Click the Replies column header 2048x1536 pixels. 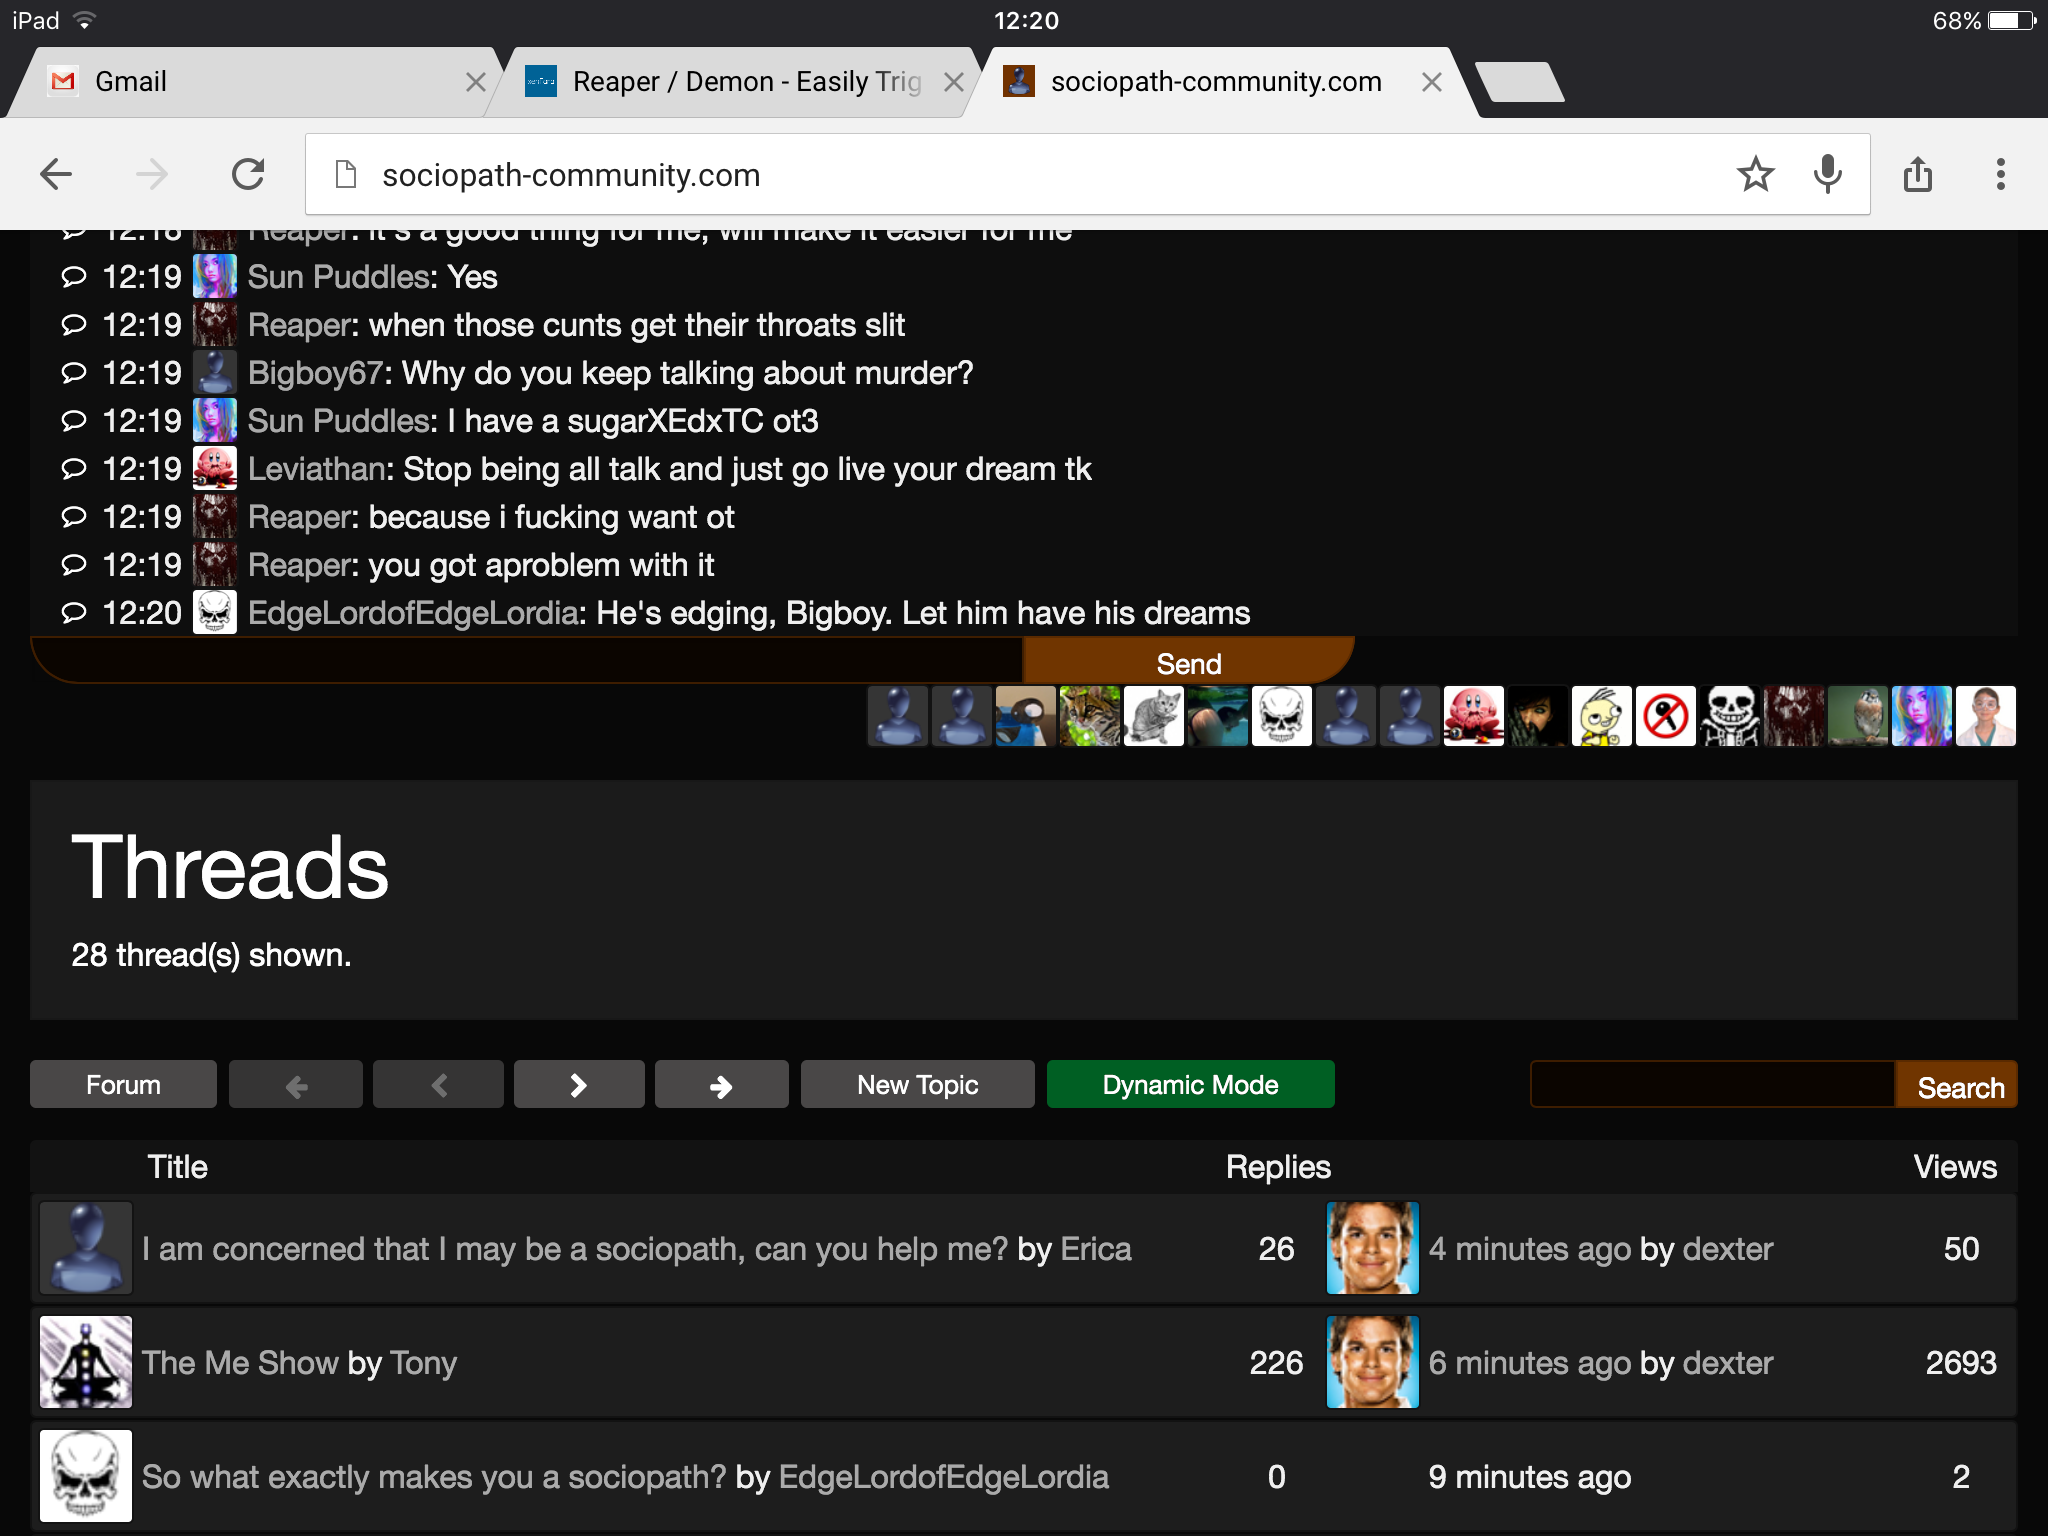click(1278, 1167)
